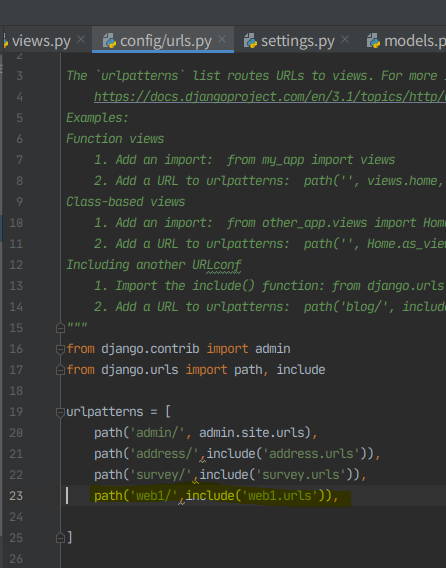Open the settings.py editor tab

tap(297, 41)
